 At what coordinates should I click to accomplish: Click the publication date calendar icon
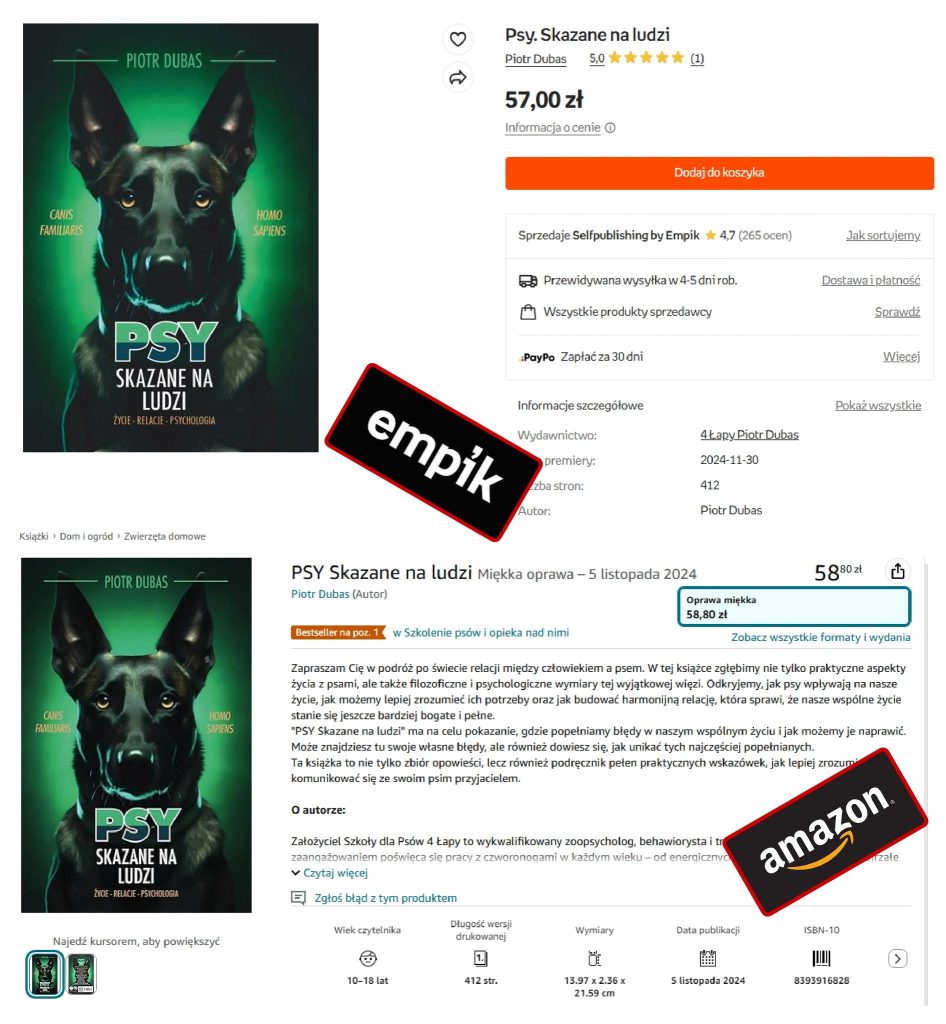point(708,959)
